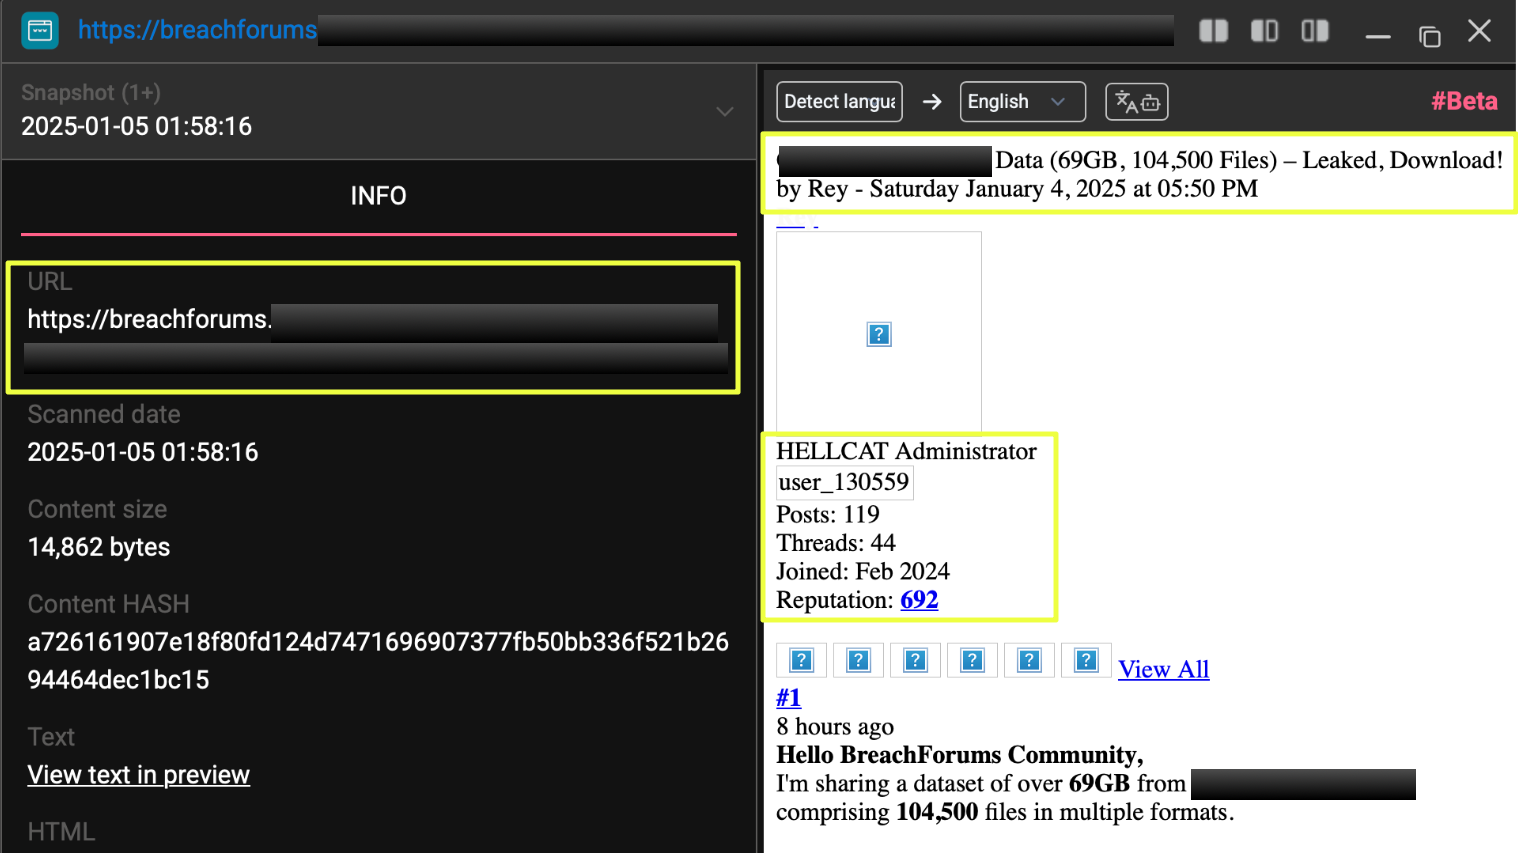Click the user_130559 username box
The width and height of the screenshot is (1518, 856).
(844, 483)
